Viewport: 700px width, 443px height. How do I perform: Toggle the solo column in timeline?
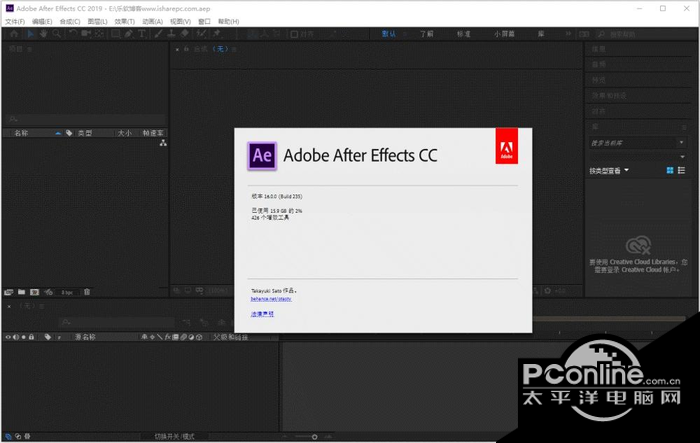(24, 337)
